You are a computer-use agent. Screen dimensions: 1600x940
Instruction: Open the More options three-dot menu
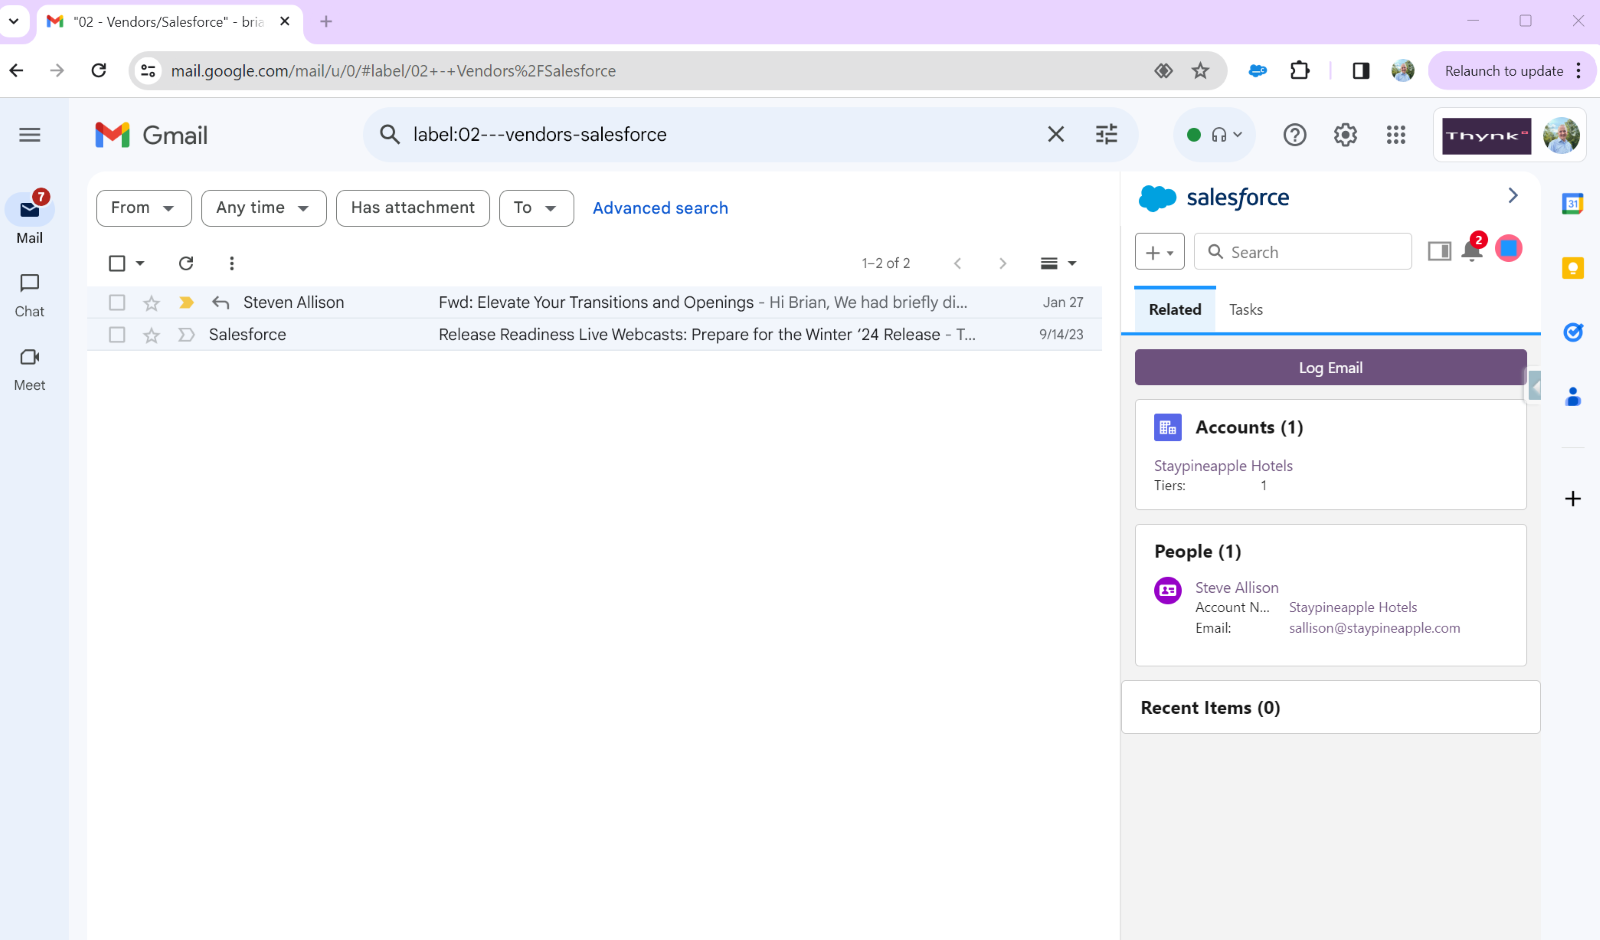pyautogui.click(x=232, y=263)
